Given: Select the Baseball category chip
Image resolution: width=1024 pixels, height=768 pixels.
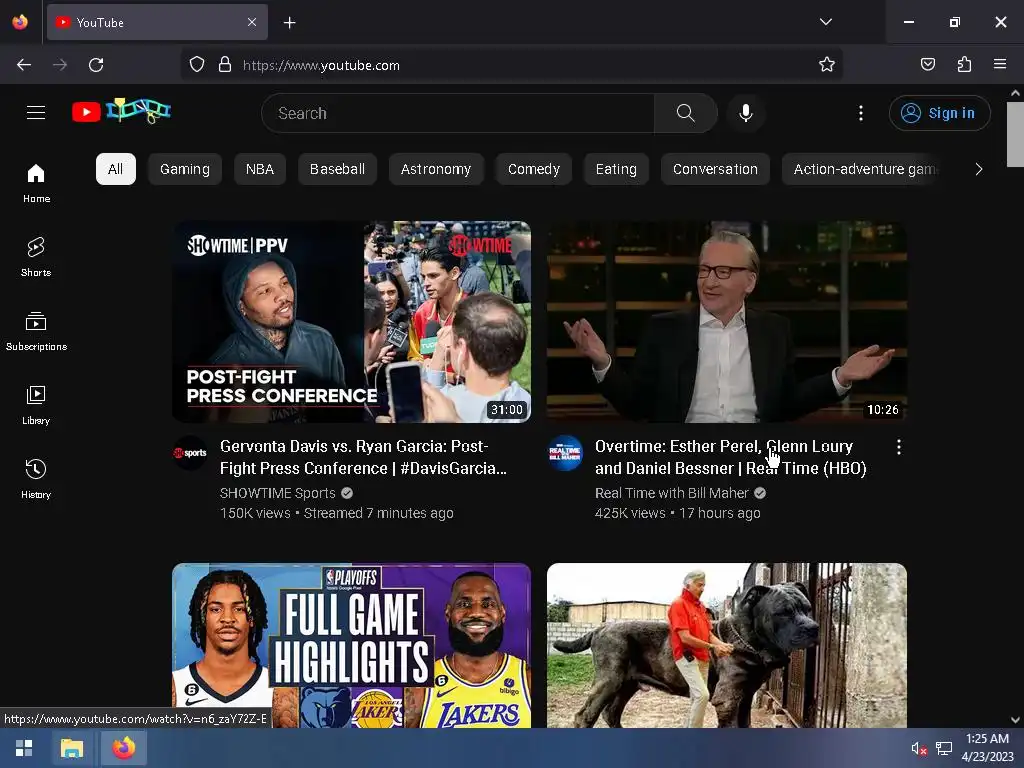Looking at the screenshot, I should point(337,169).
